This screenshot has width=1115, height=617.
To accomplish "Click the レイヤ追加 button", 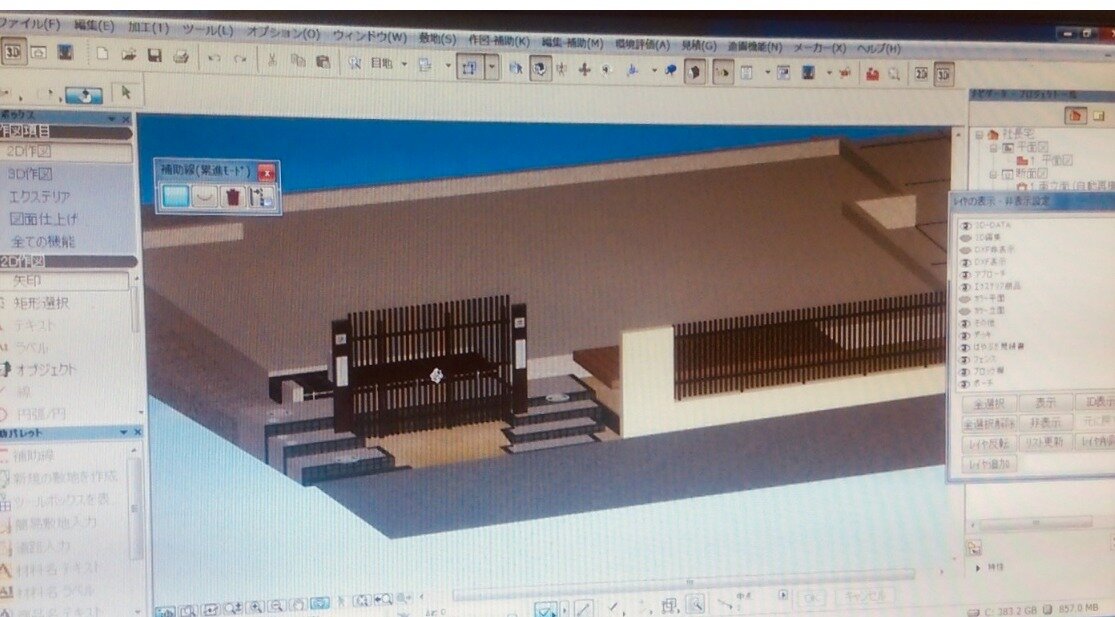I will pos(989,463).
